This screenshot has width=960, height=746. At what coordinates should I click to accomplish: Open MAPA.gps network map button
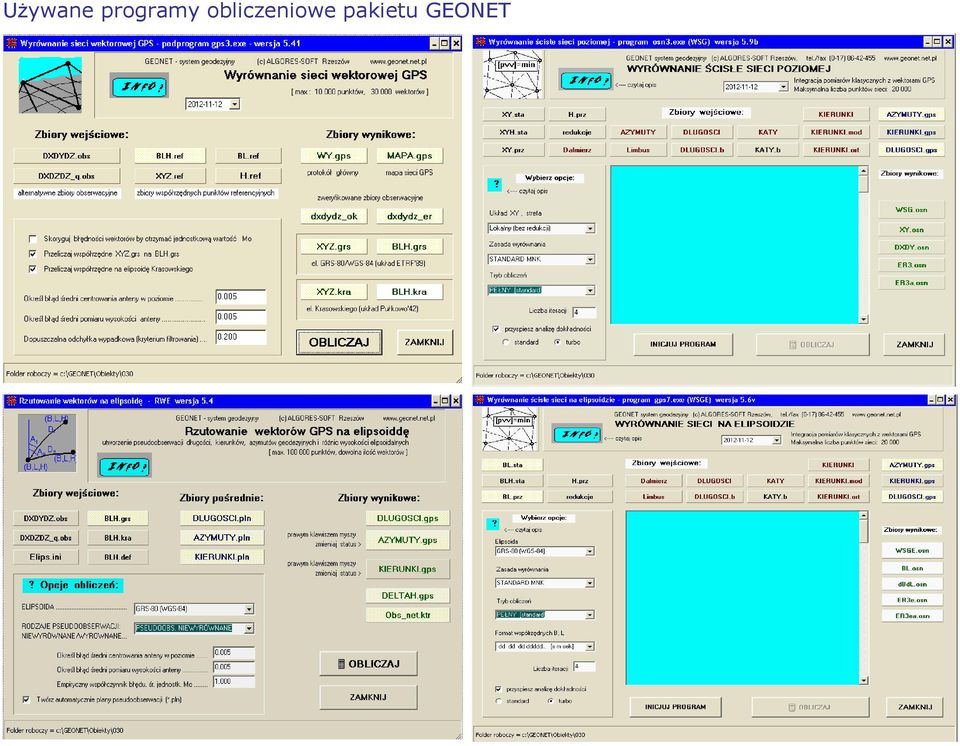(x=409, y=156)
